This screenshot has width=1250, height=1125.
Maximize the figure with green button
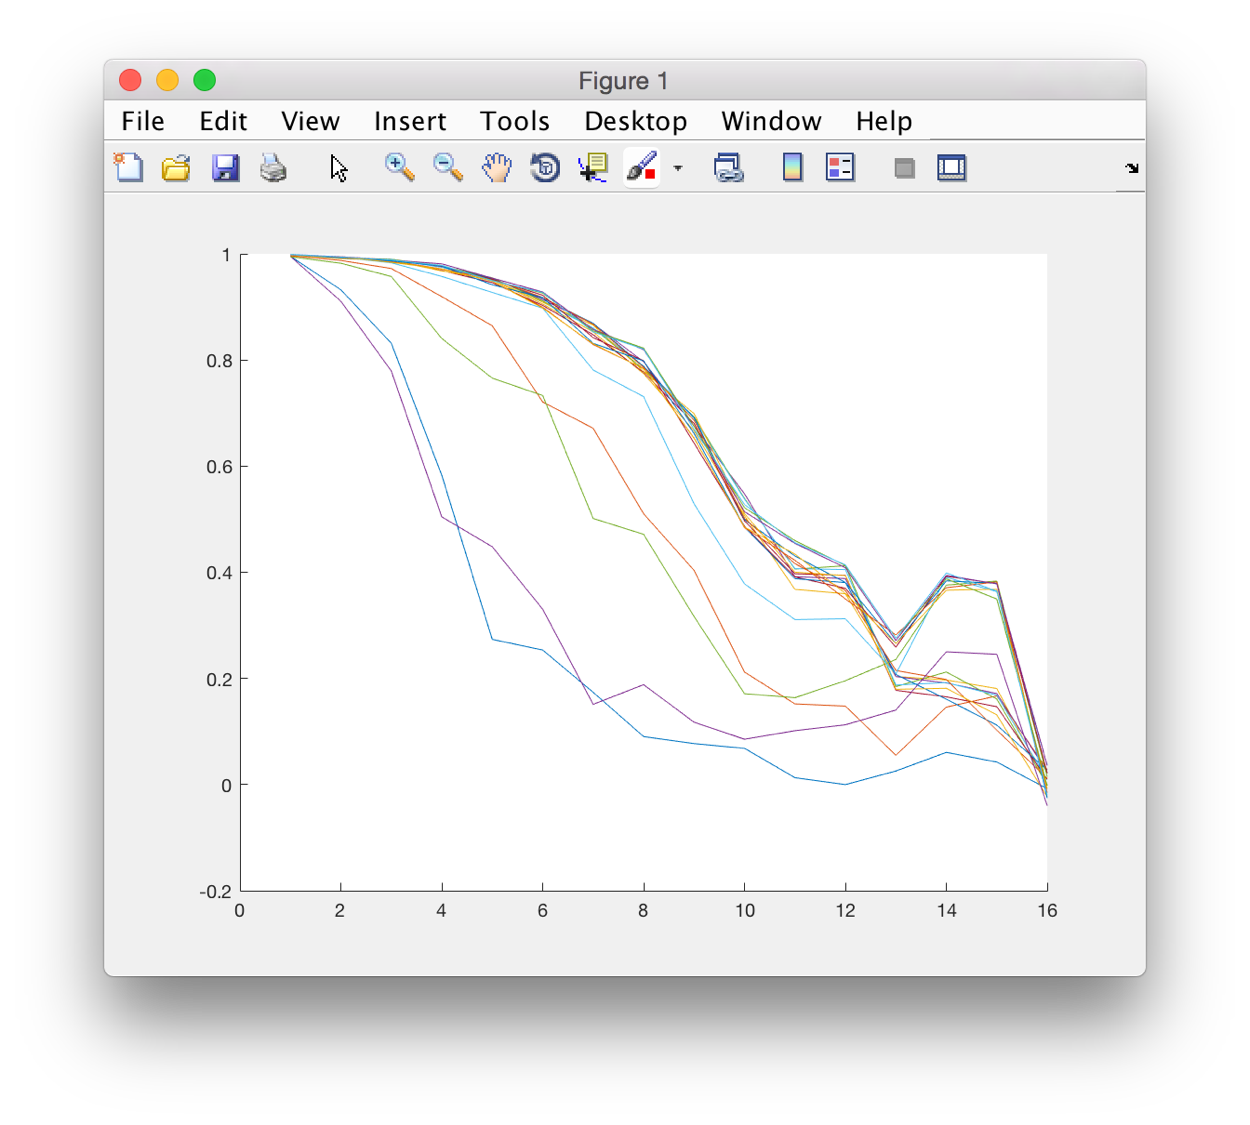(x=204, y=80)
